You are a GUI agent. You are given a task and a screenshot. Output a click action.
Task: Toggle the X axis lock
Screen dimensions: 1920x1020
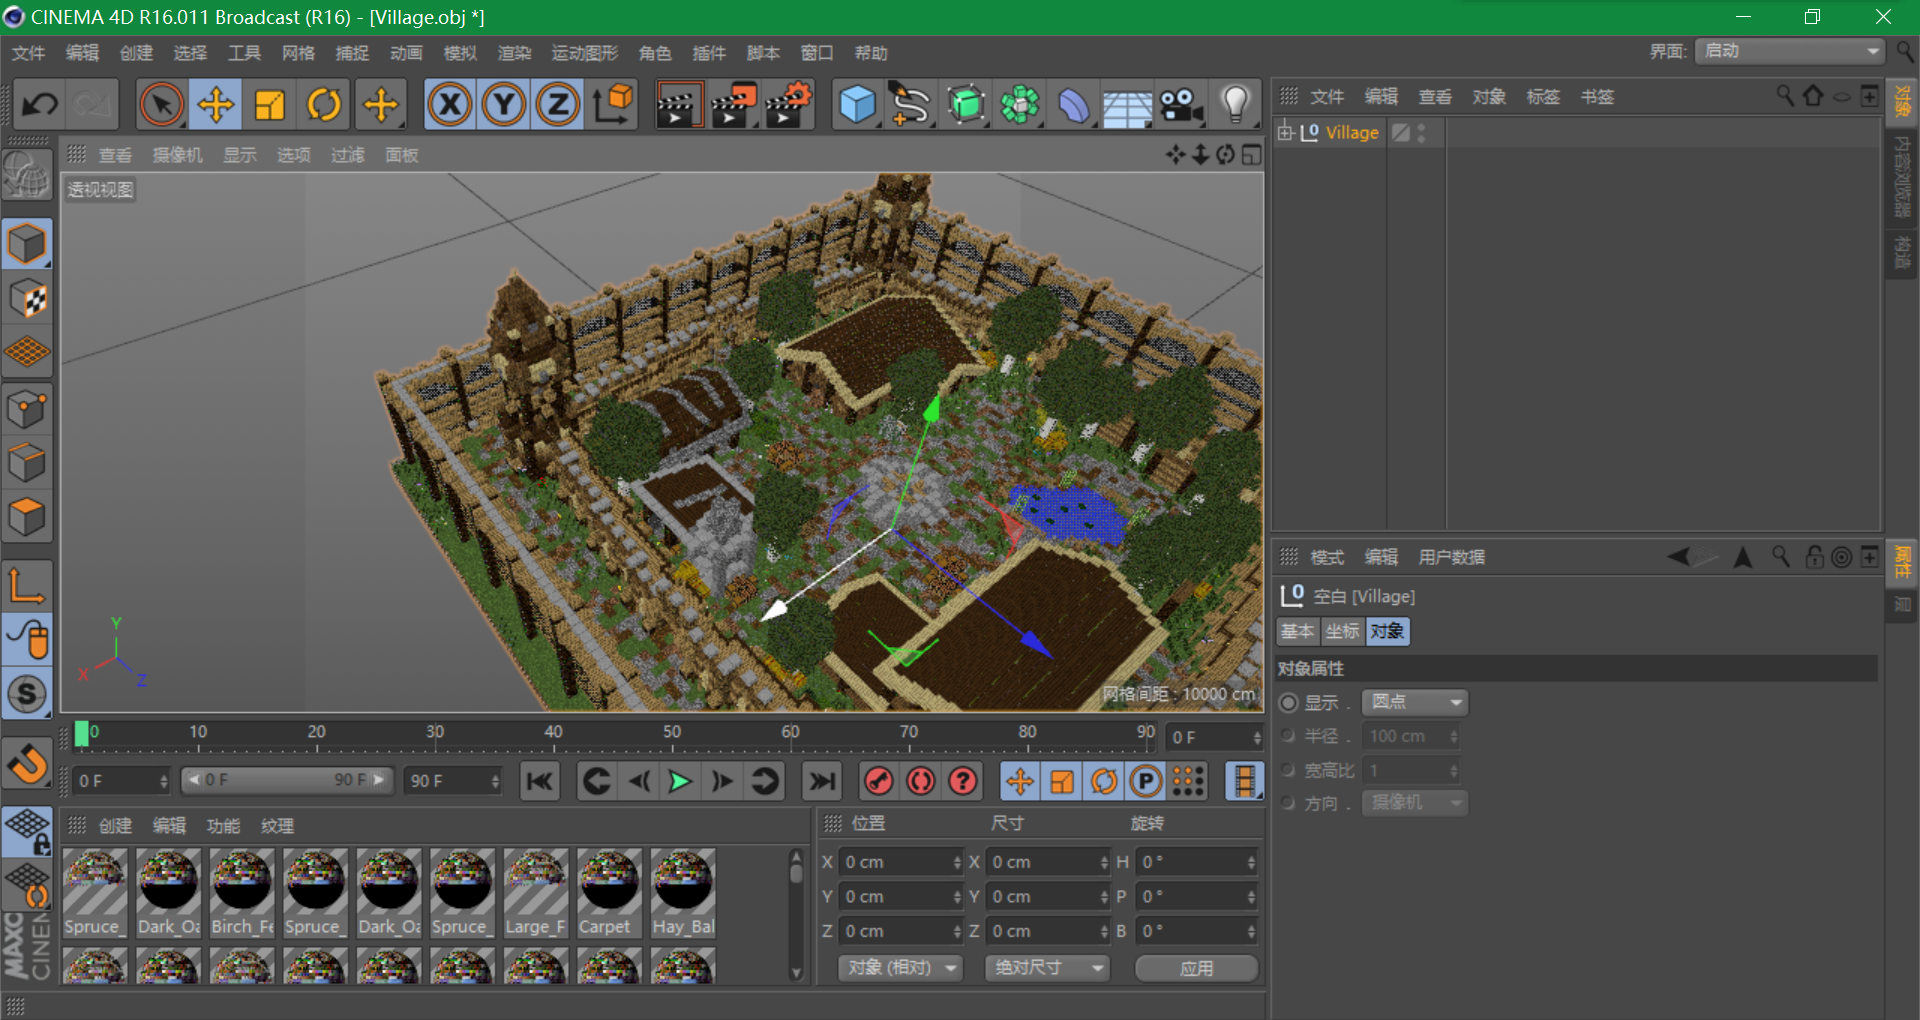tap(450, 104)
